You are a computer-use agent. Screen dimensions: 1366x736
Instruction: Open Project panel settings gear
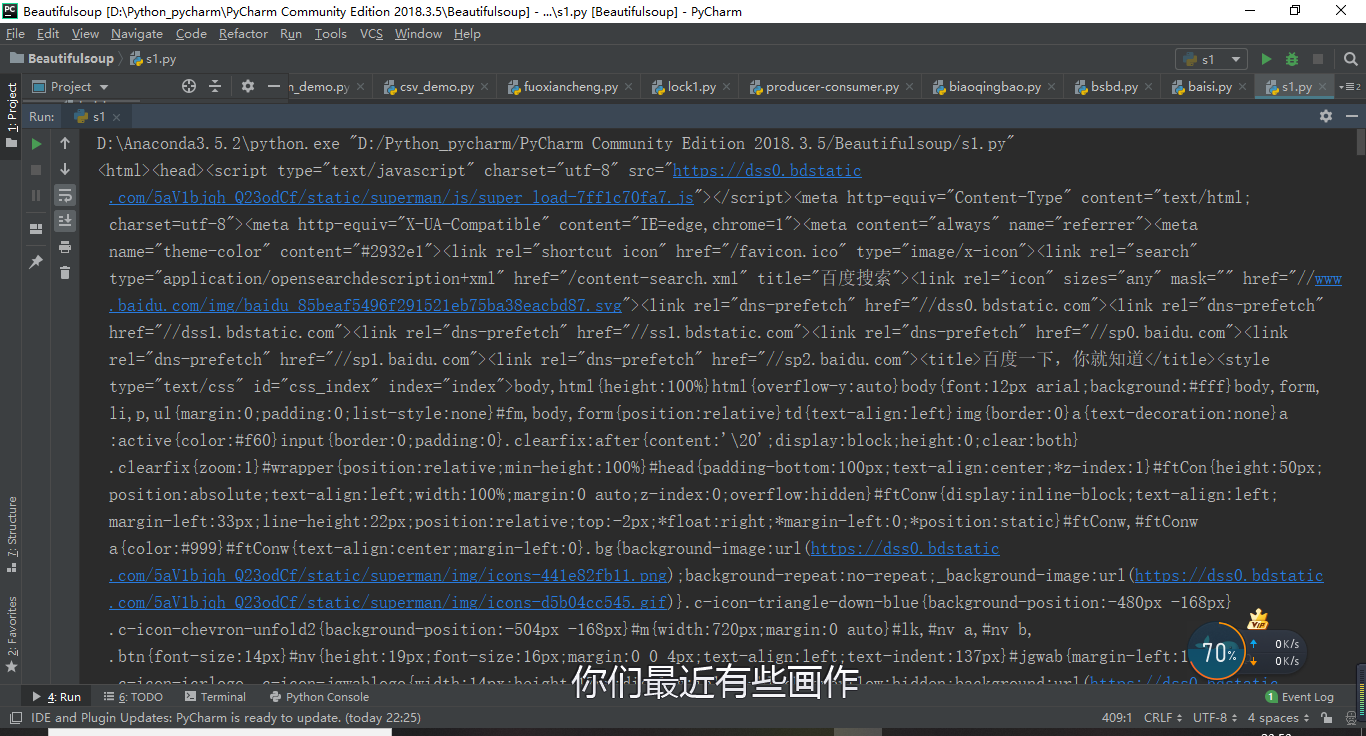248,87
